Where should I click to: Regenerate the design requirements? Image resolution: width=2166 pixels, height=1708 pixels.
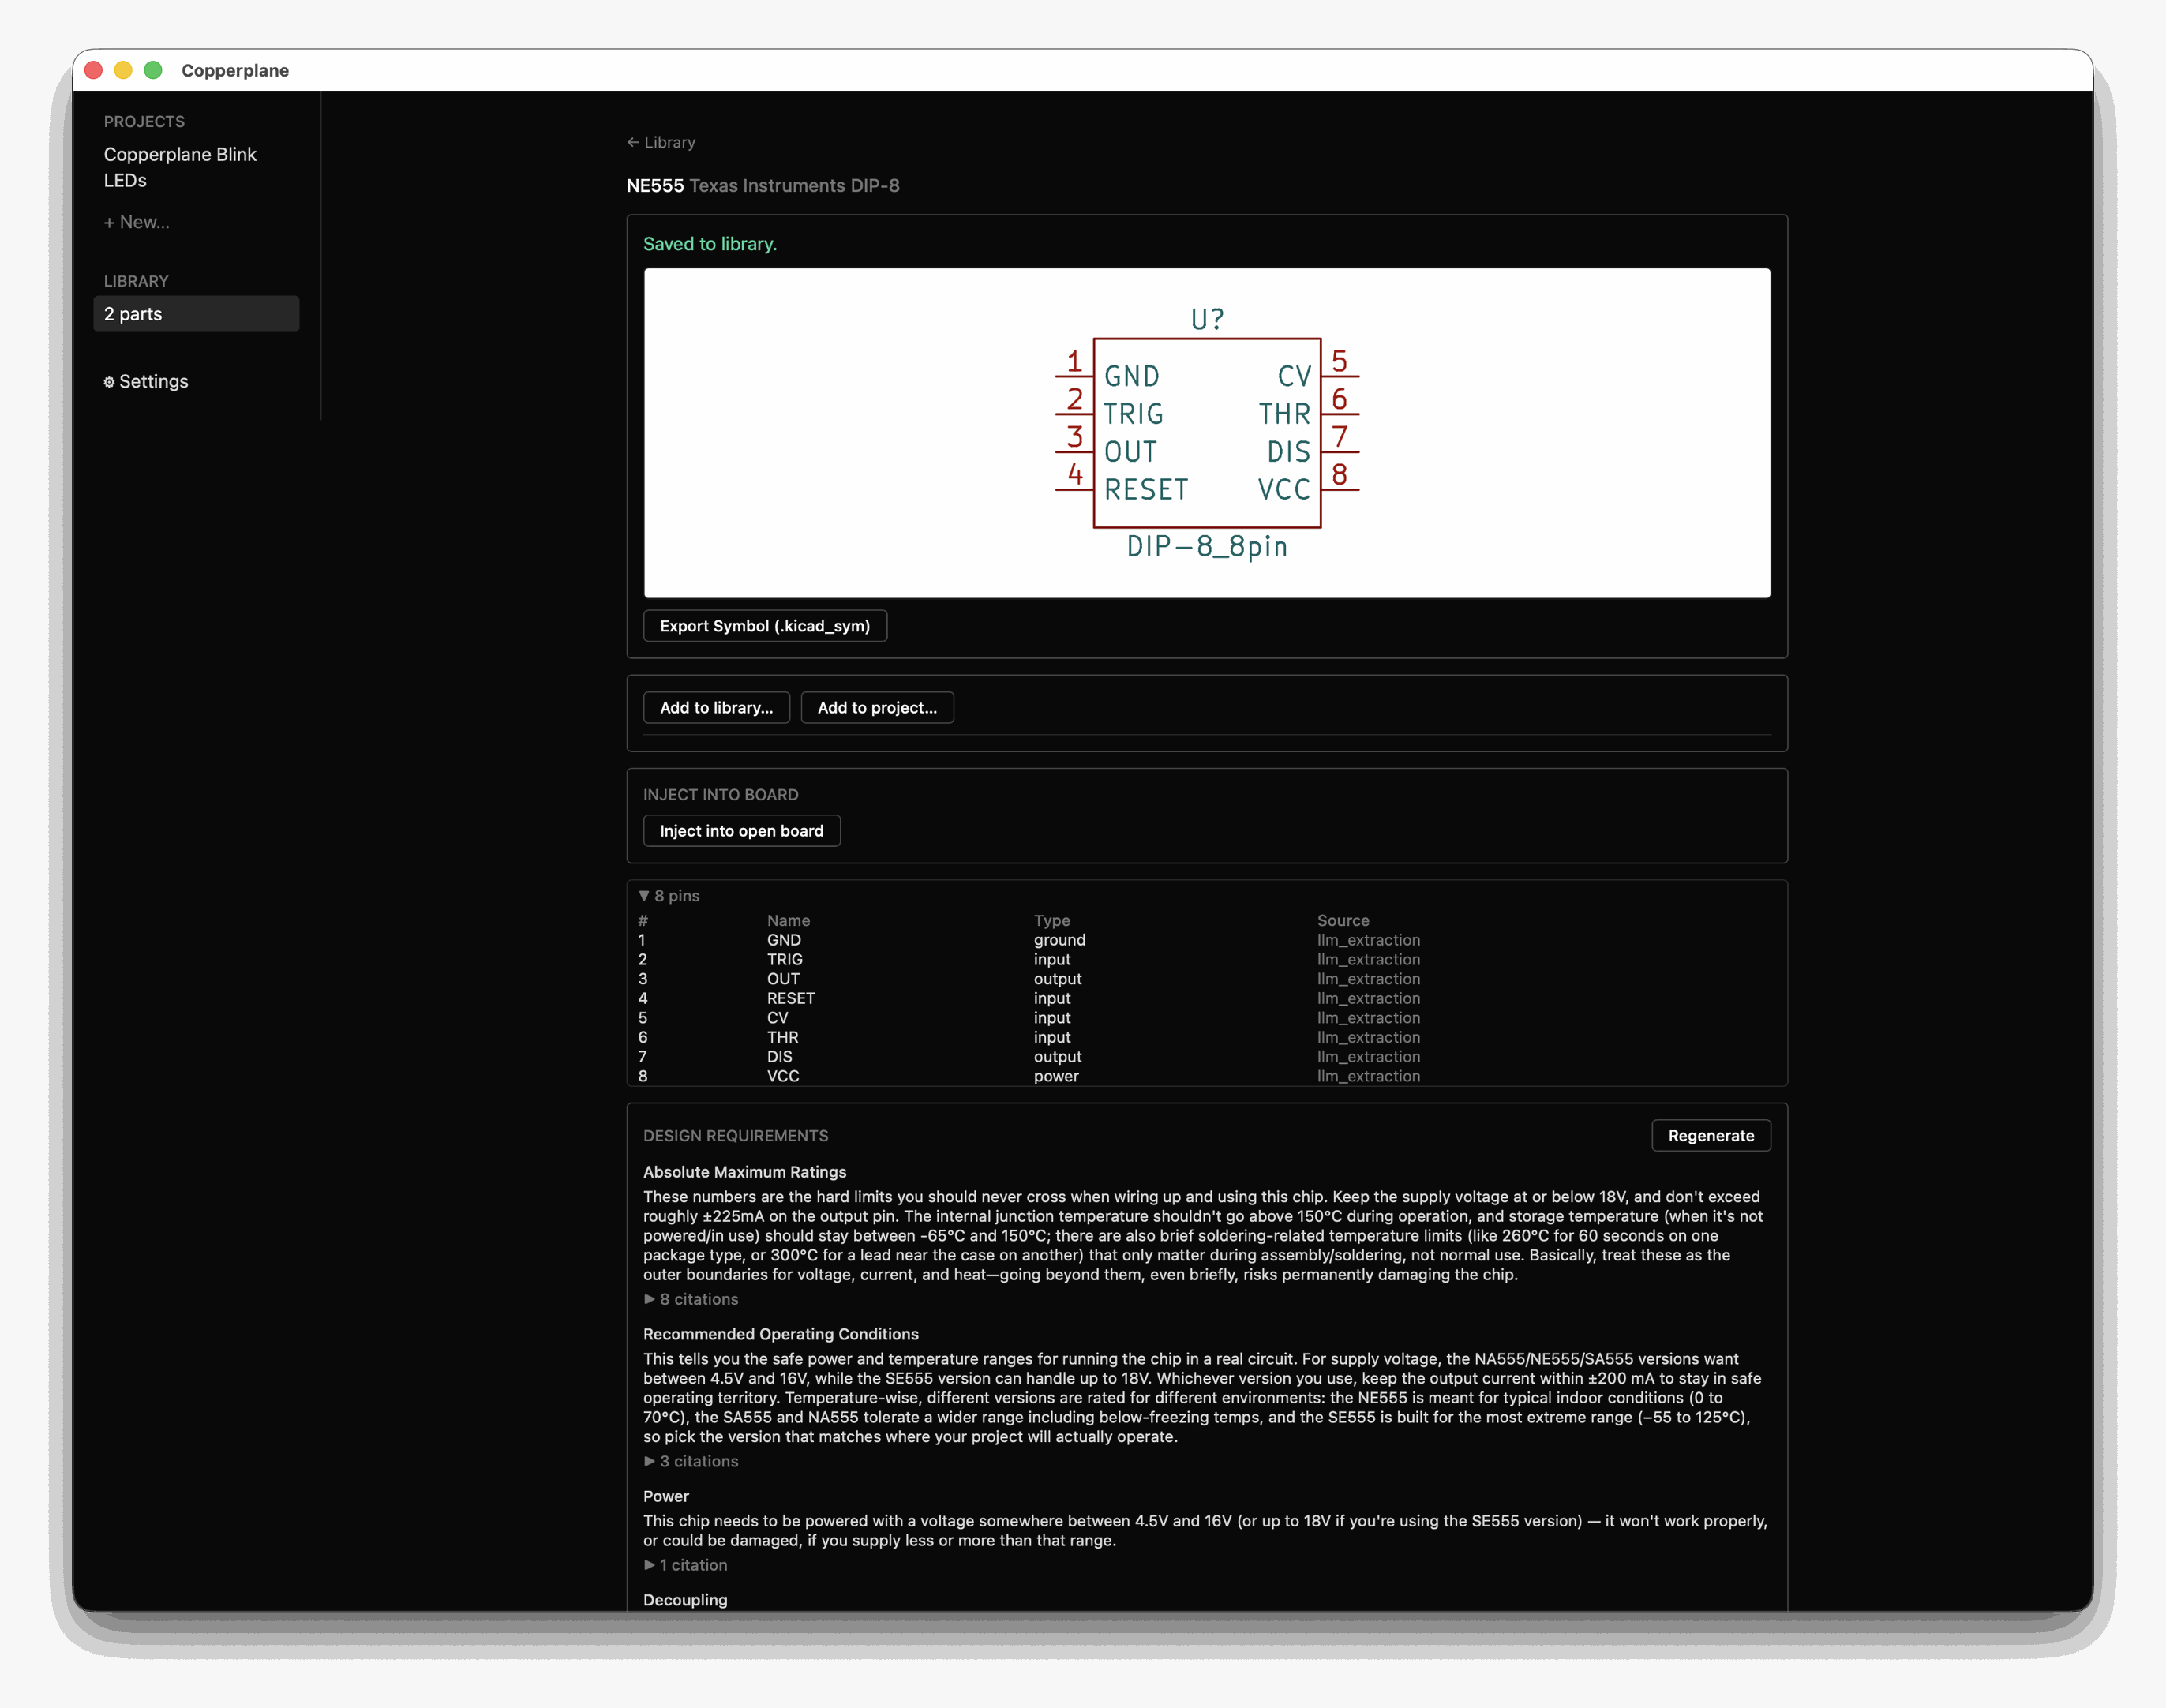tap(1710, 1136)
